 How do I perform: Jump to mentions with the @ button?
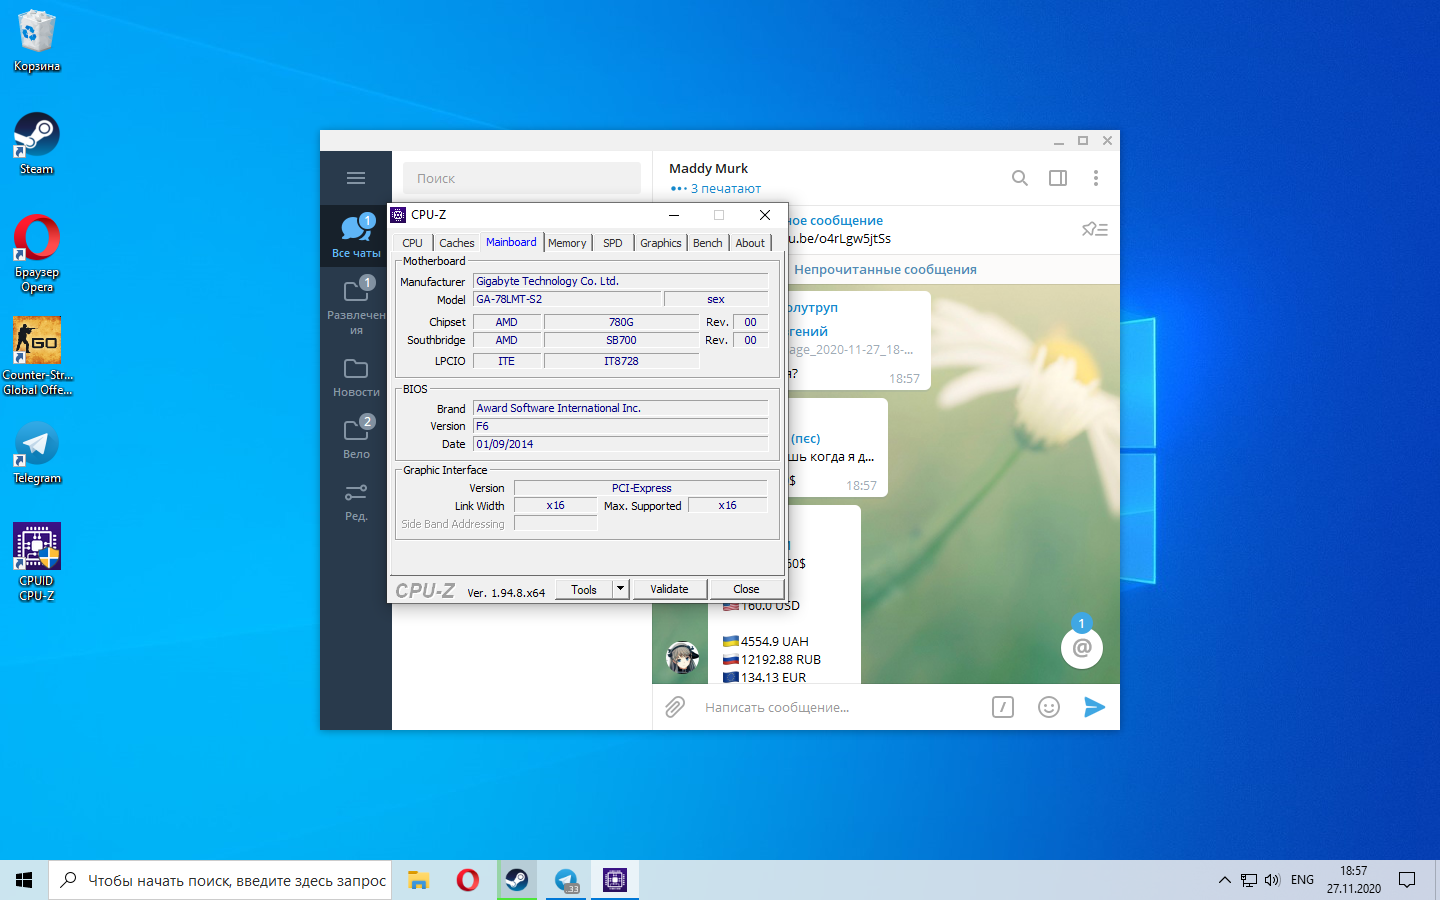click(x=1082, y=648)
